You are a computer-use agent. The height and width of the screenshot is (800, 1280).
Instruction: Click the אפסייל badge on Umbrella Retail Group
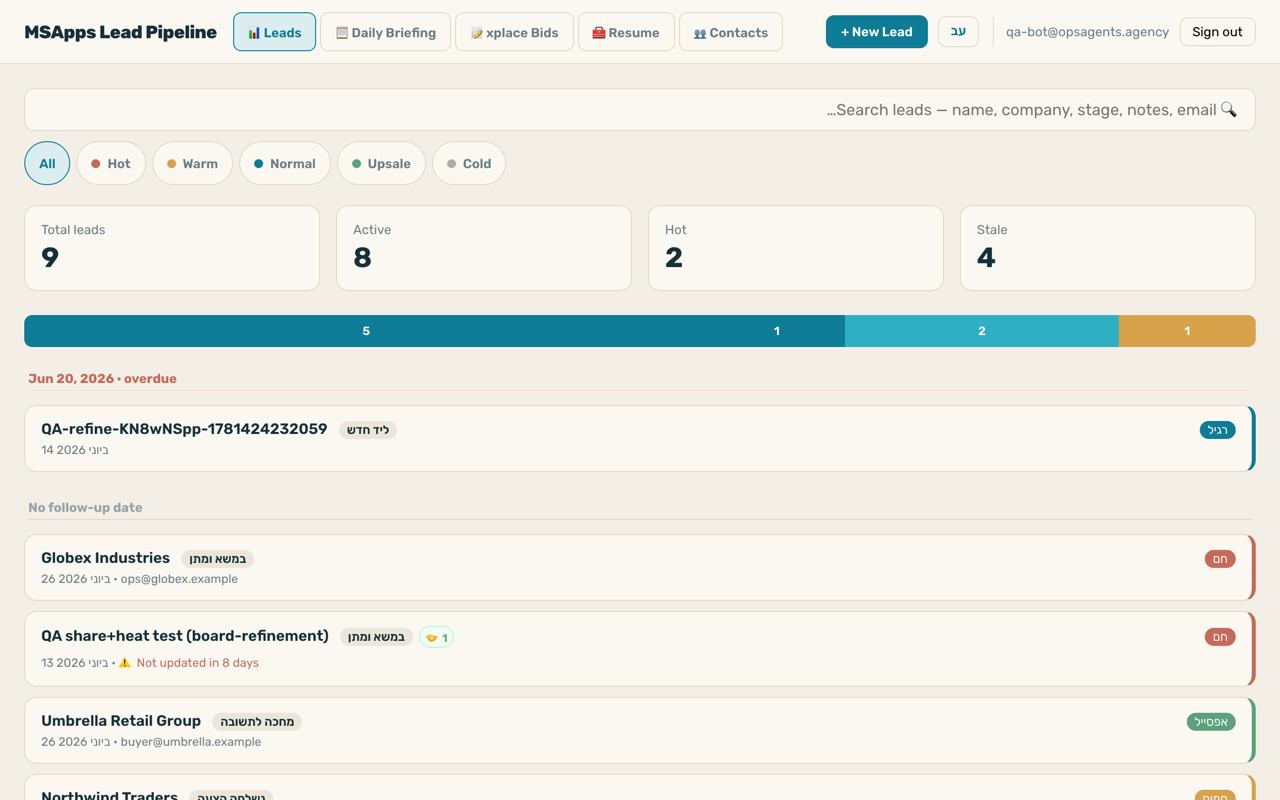click(1211, 722)
